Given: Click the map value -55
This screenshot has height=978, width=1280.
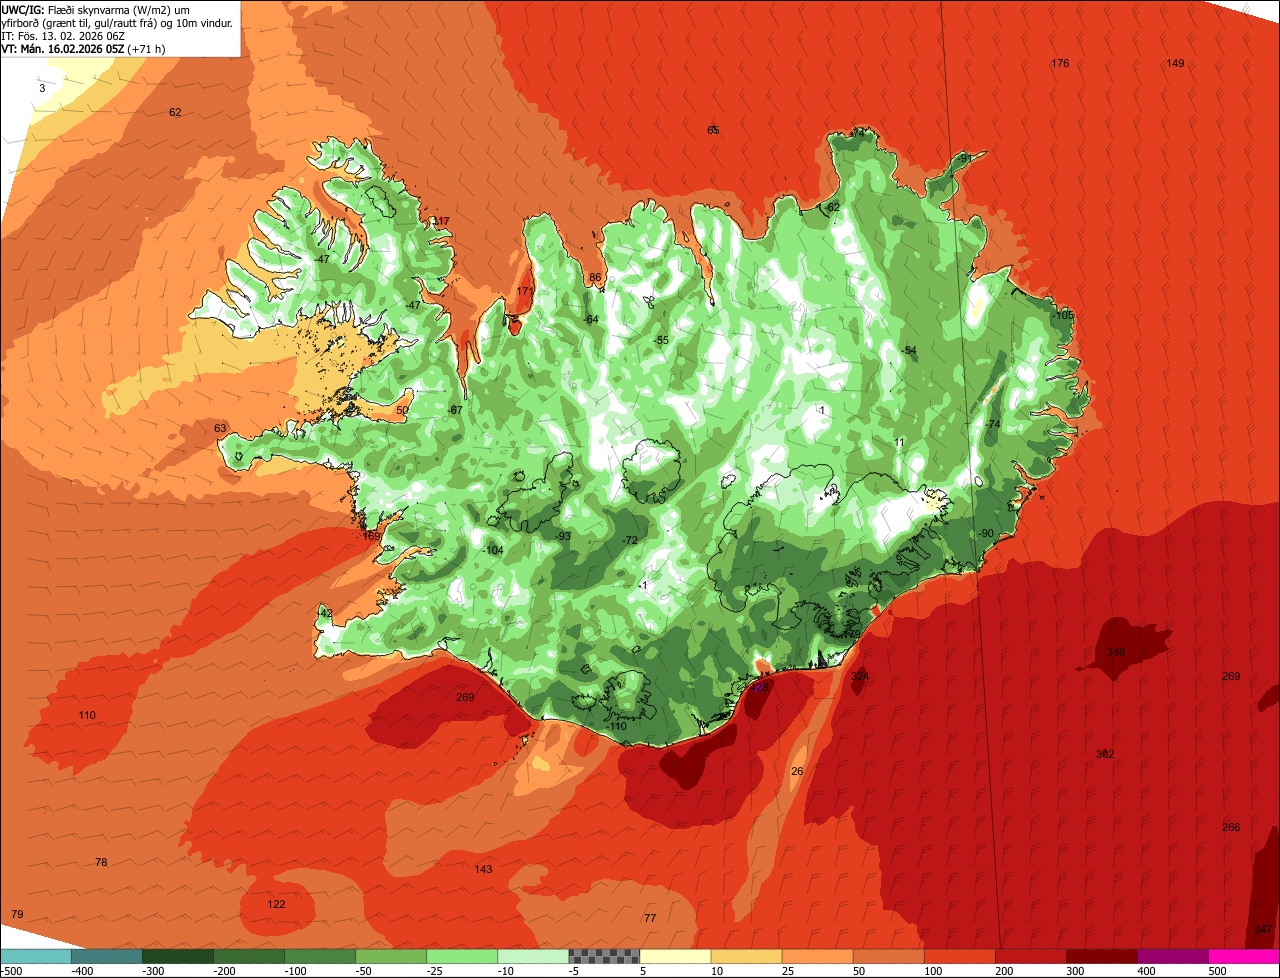Looking at the screenshot, I should pyautogui.click(x=660, y=341).
